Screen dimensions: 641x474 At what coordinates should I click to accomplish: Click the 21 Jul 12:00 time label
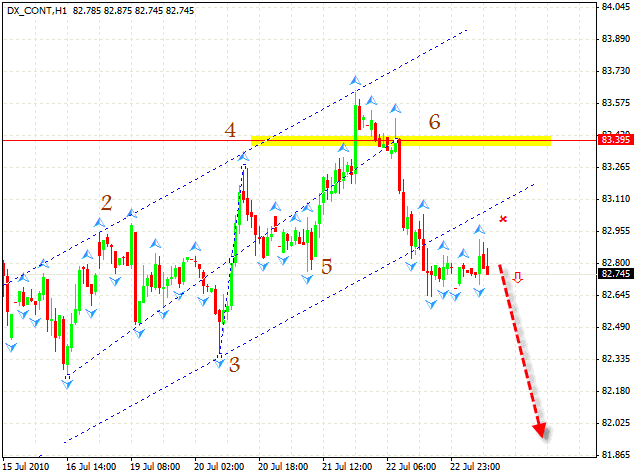pos(347,467)
